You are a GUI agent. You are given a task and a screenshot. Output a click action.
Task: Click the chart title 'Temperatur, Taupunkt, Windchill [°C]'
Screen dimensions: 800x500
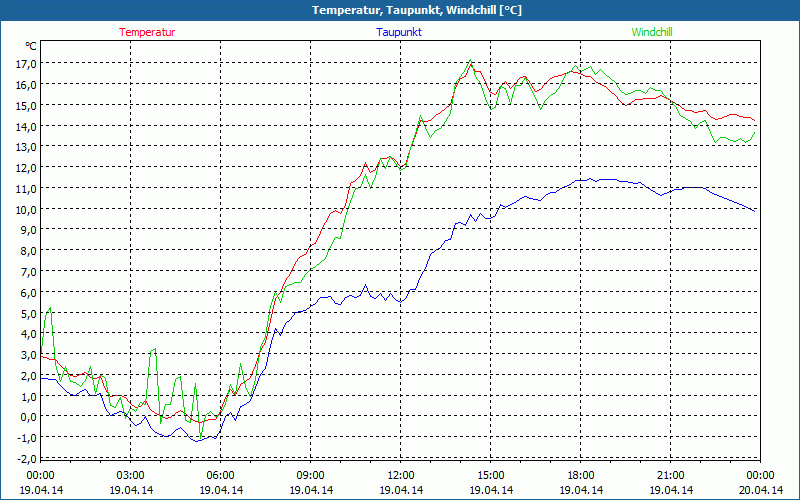(x=417, y=10)
